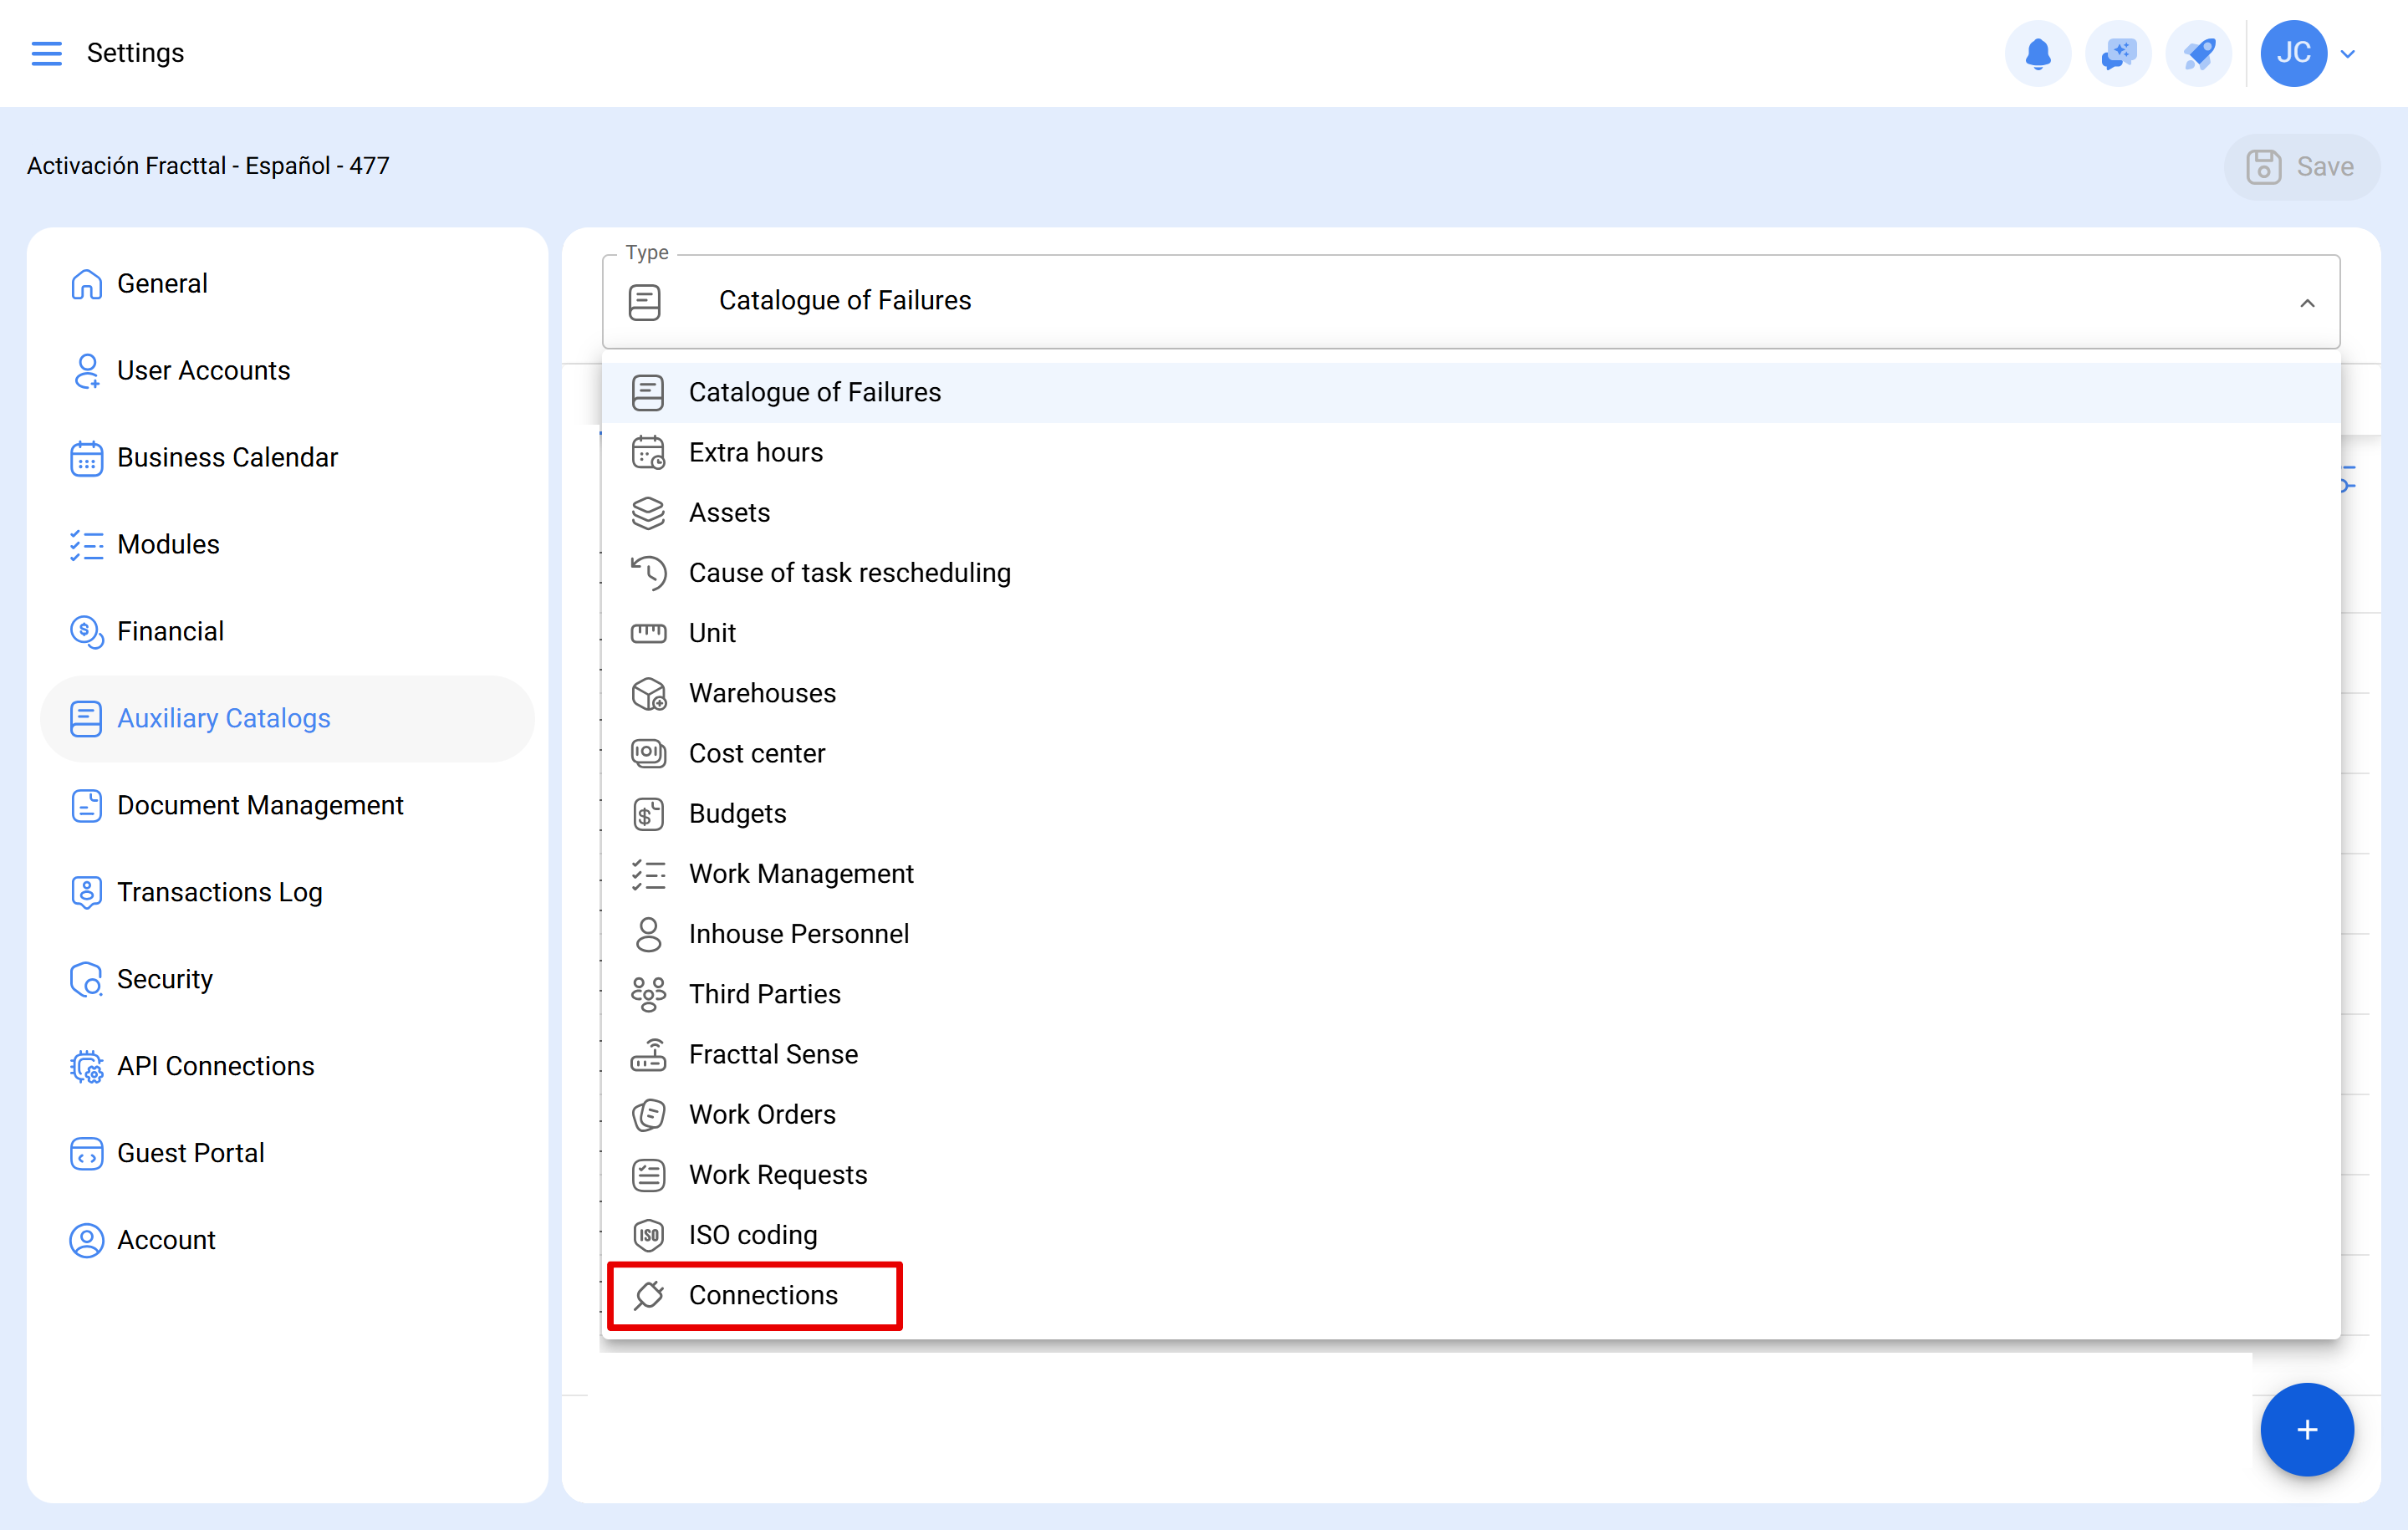Viewport: 2408px width, 1530px height.
Task: Select the Cost center icon
Action: click(649, 753)
